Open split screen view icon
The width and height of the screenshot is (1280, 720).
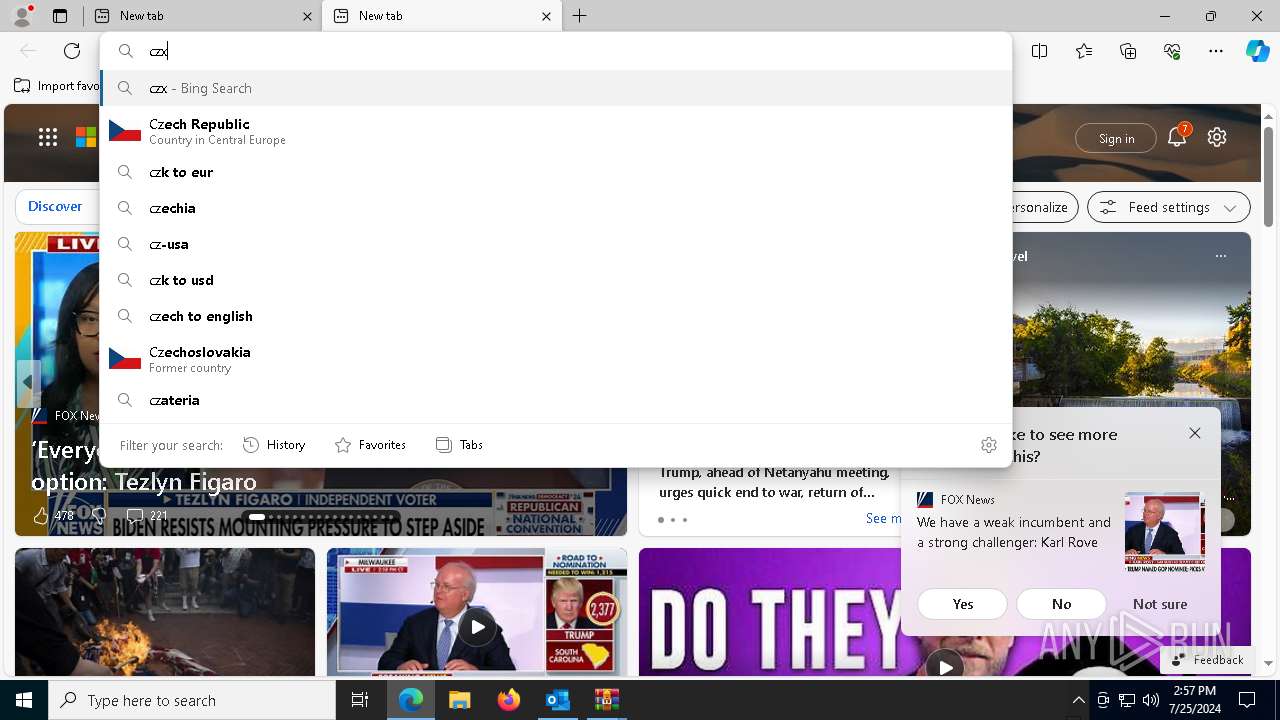(x=1039, y=51)
